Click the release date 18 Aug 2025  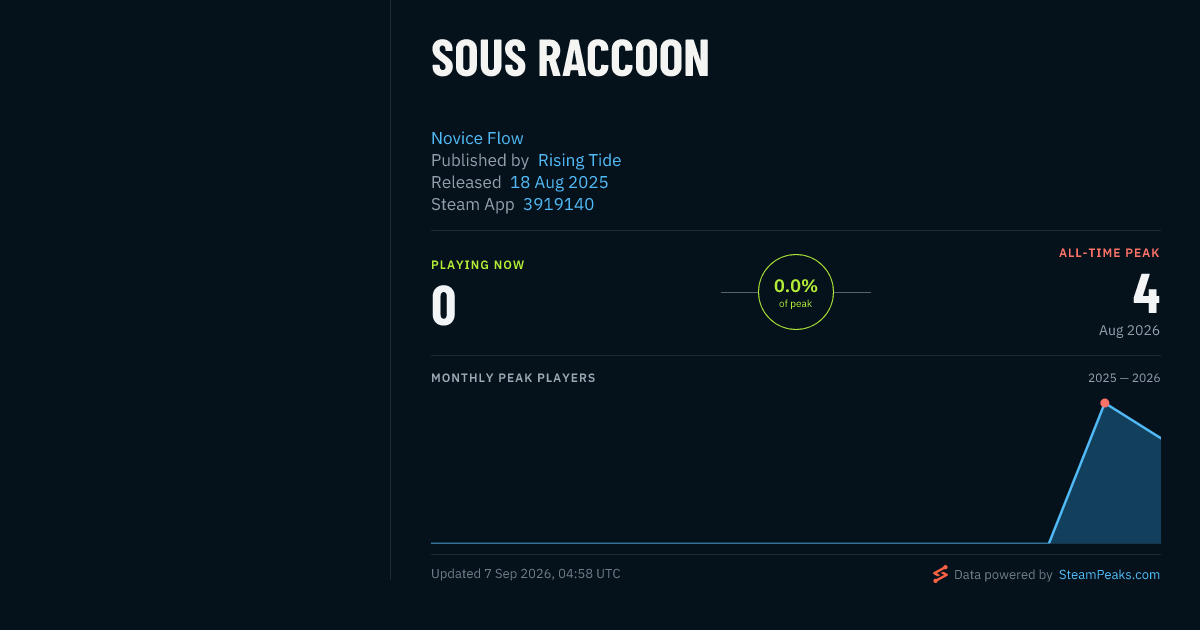pyautogui.click(x=559, y=182)
